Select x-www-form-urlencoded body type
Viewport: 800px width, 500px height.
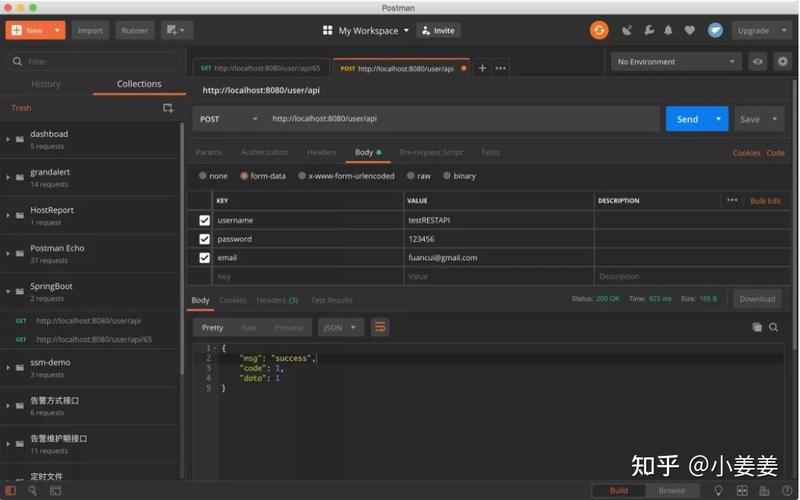302,176
